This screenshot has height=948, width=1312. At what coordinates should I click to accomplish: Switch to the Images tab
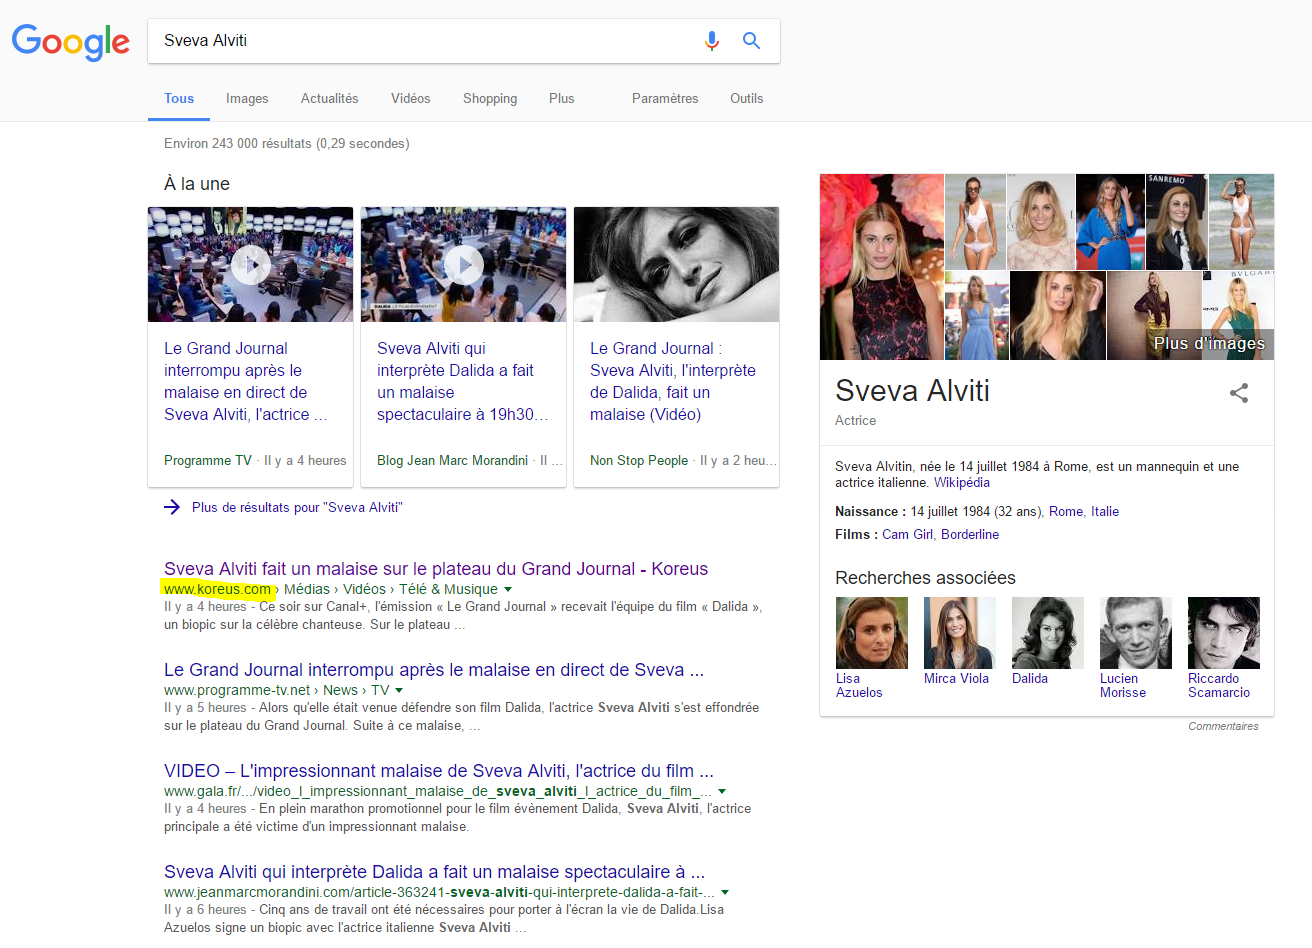tap(247, 98)
